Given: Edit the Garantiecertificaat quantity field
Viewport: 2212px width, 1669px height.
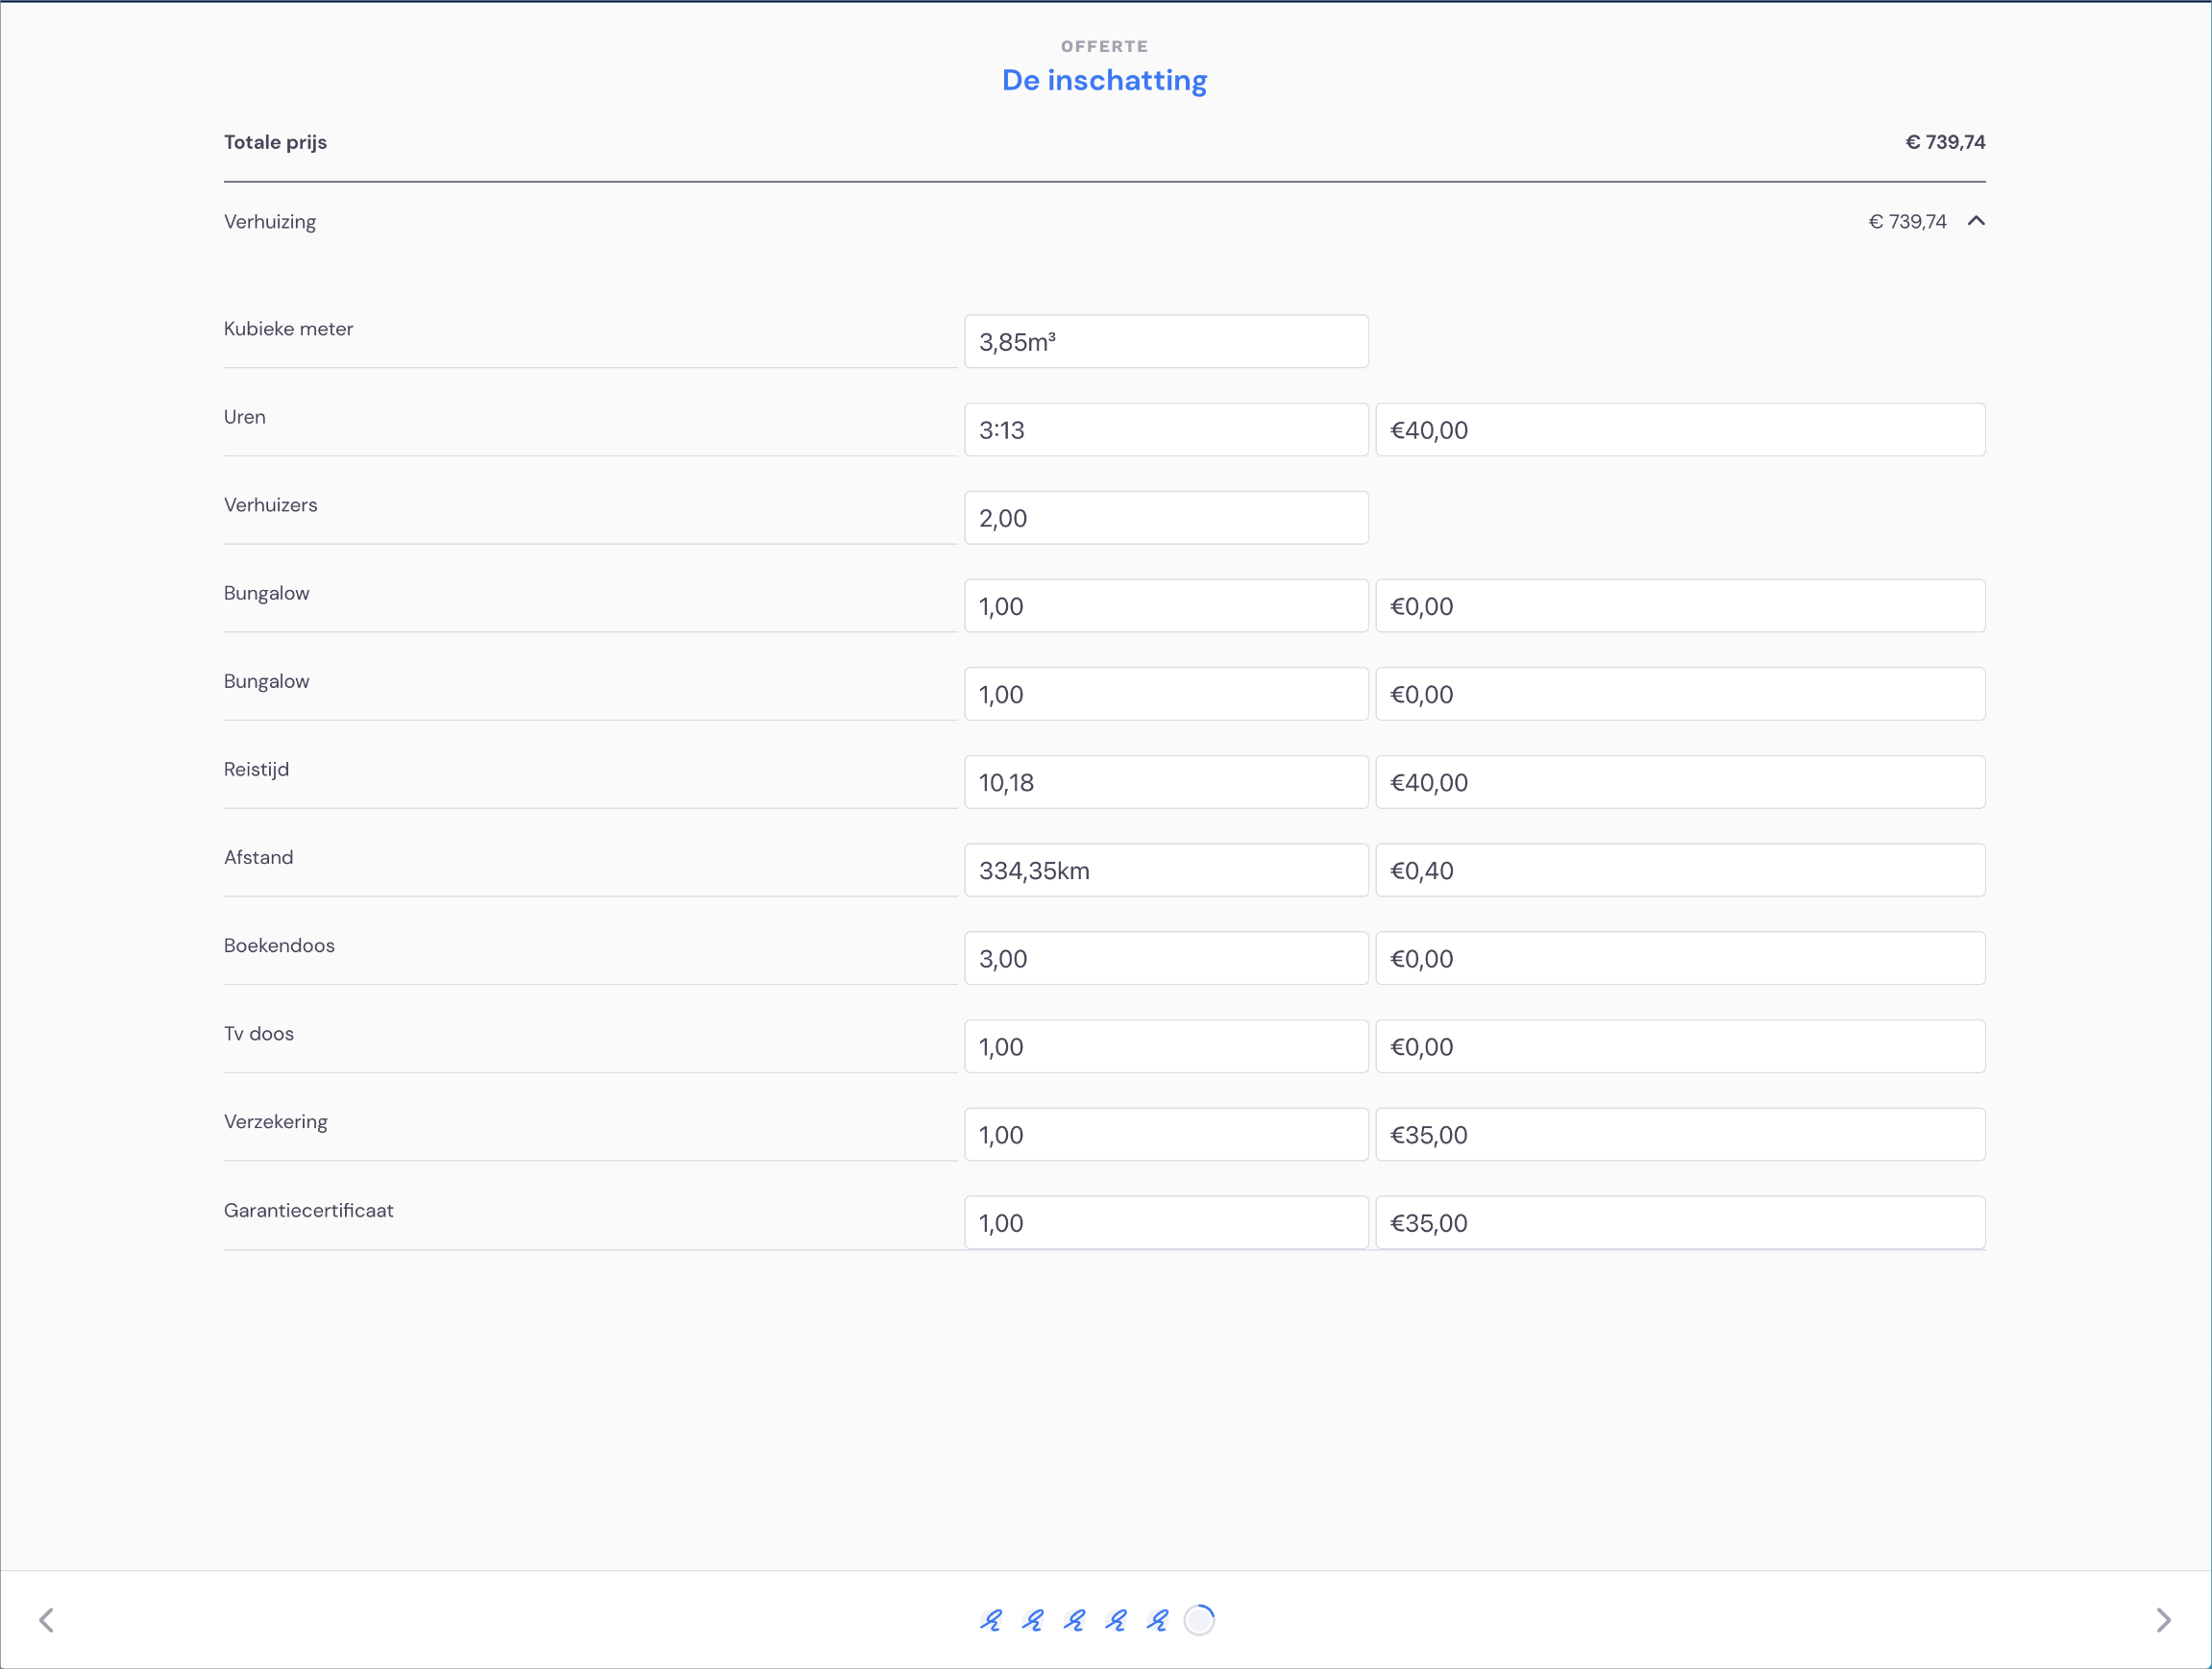Looking at the screenshot, I should (1166, 1222).
